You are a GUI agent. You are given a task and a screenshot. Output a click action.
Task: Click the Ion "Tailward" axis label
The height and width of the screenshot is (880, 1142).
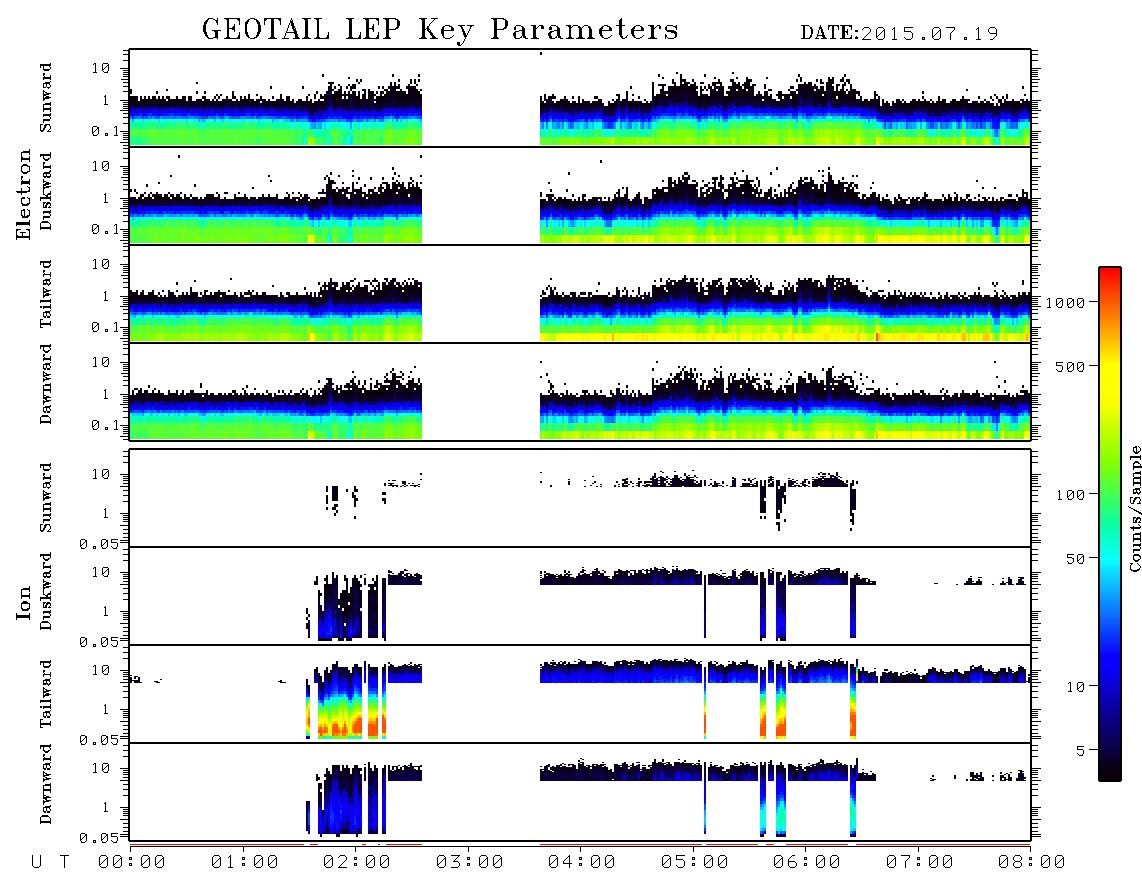click(x=46, y=694)
